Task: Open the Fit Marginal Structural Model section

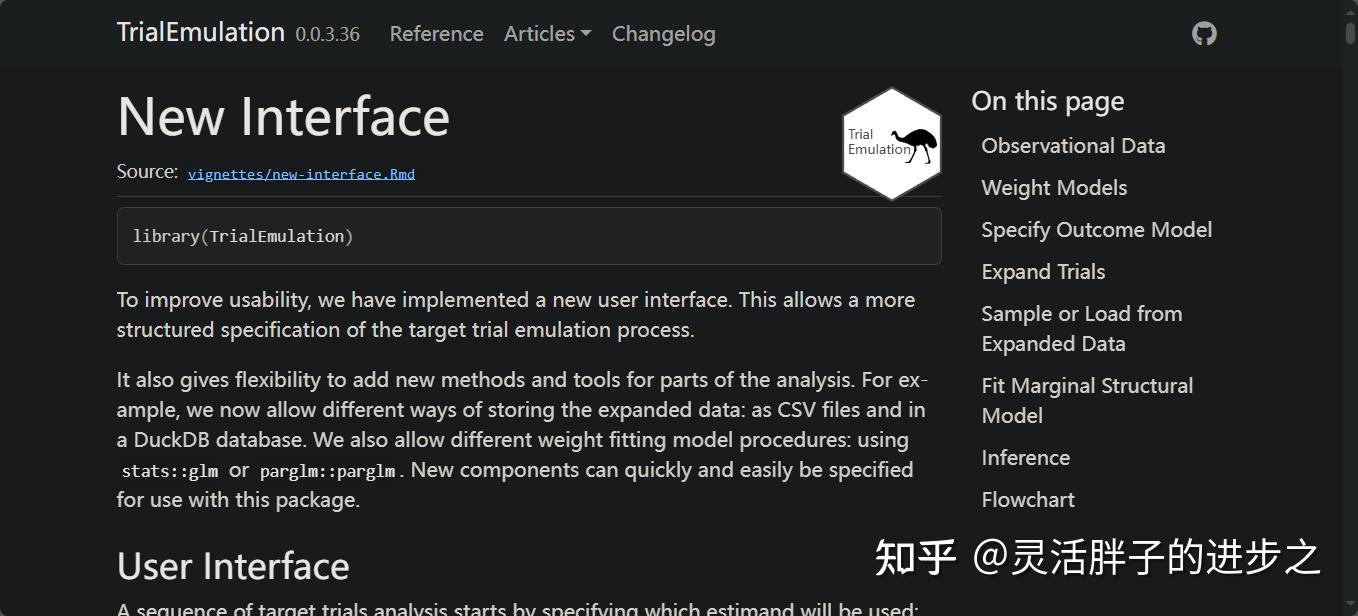Action: pos(1087,400)
